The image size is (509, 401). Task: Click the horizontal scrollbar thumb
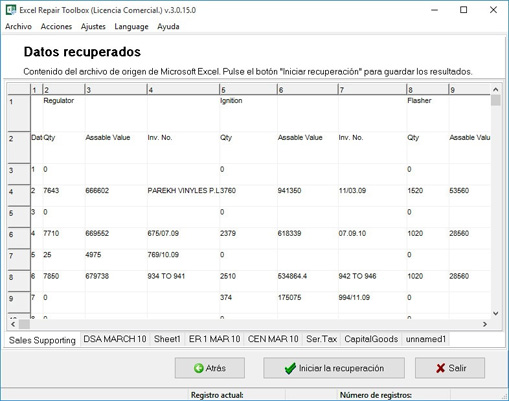(24, 324)
